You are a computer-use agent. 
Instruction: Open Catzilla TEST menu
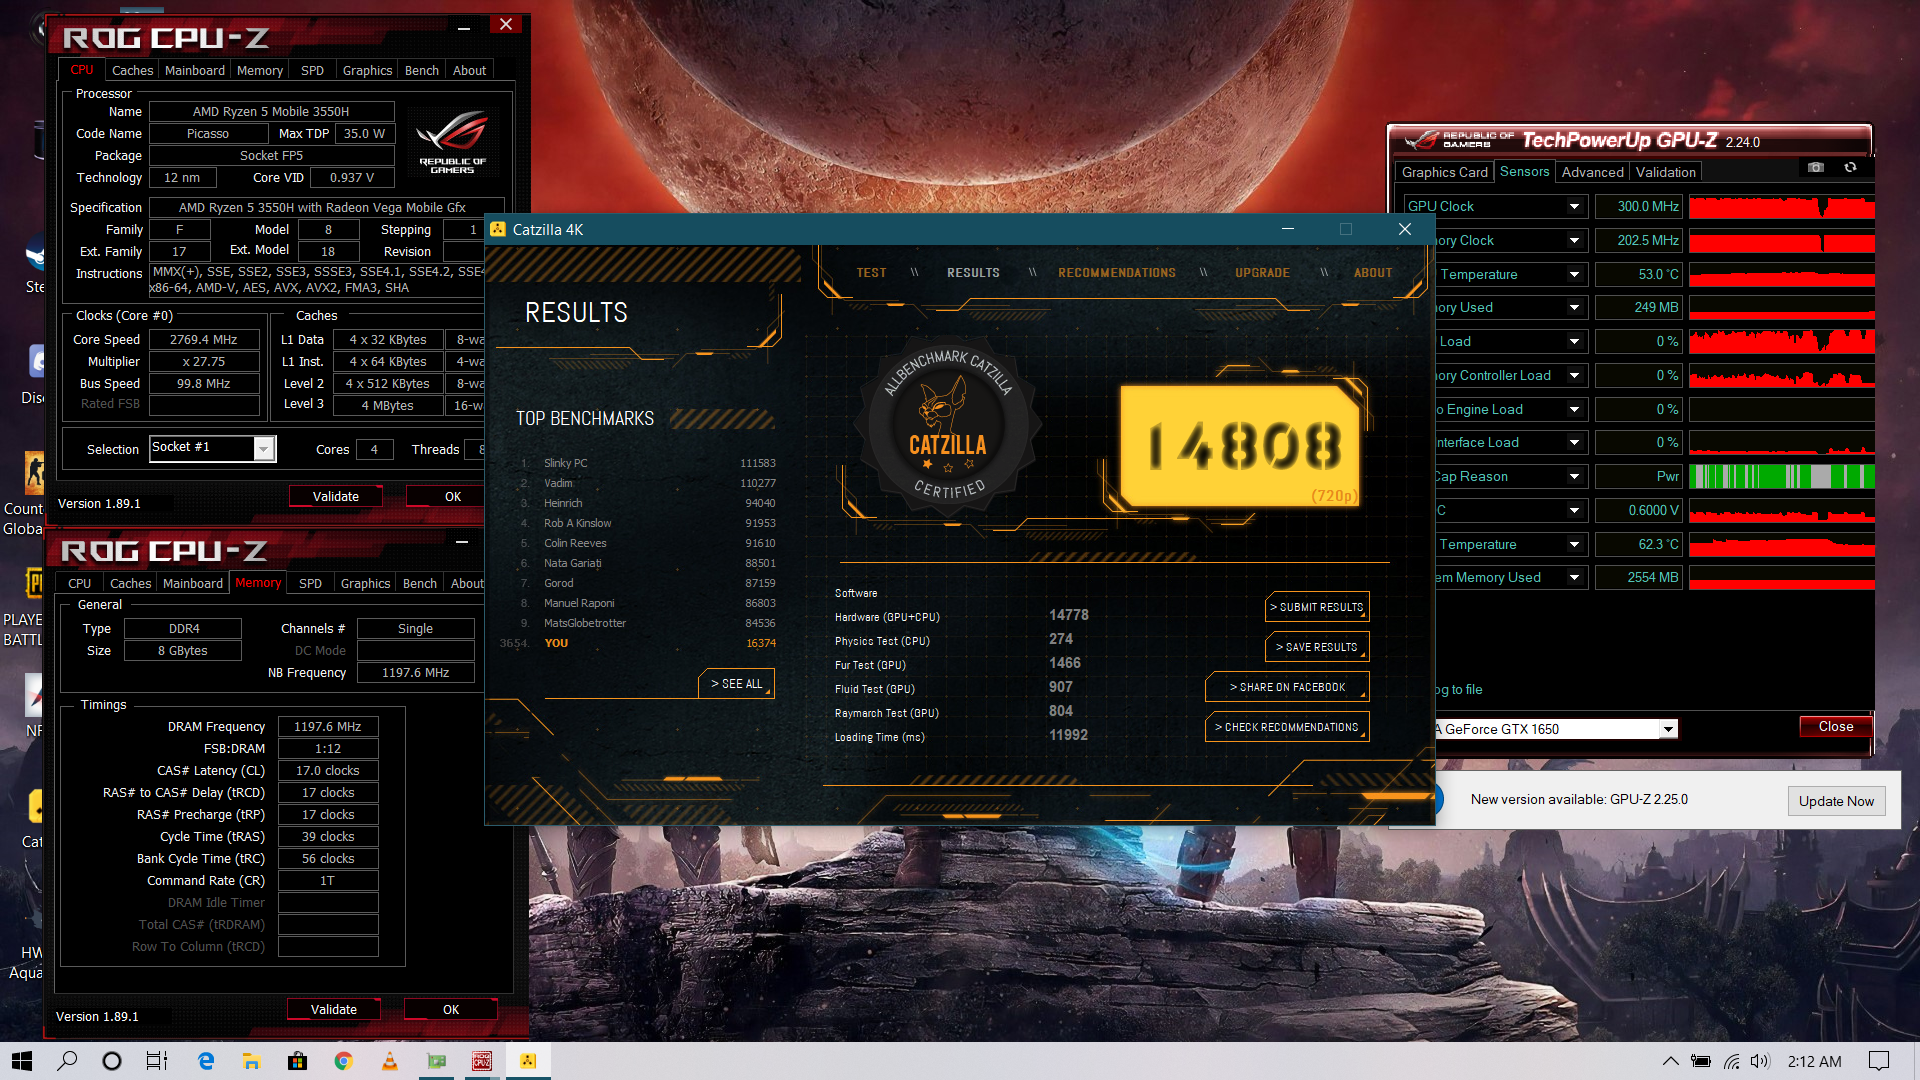[x=871, y=273]
